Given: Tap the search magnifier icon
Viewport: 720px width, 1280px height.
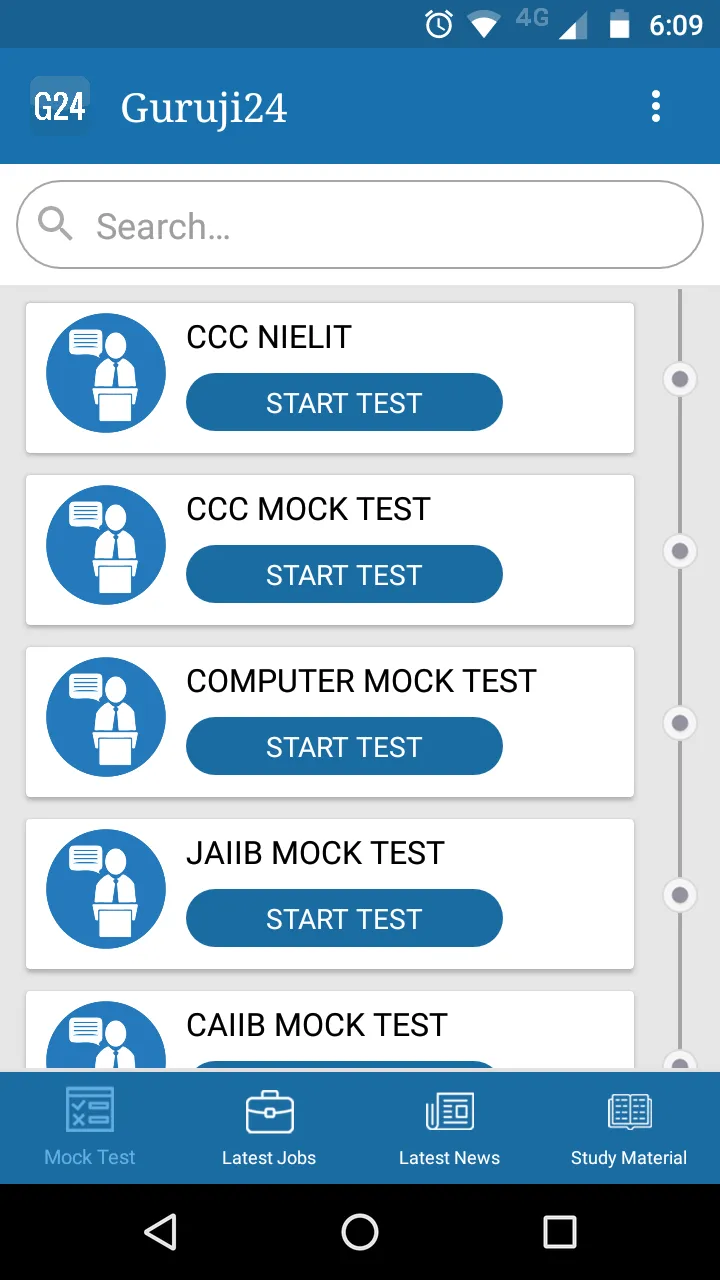Looking at the screenshot, I should (x=56, y=224).
